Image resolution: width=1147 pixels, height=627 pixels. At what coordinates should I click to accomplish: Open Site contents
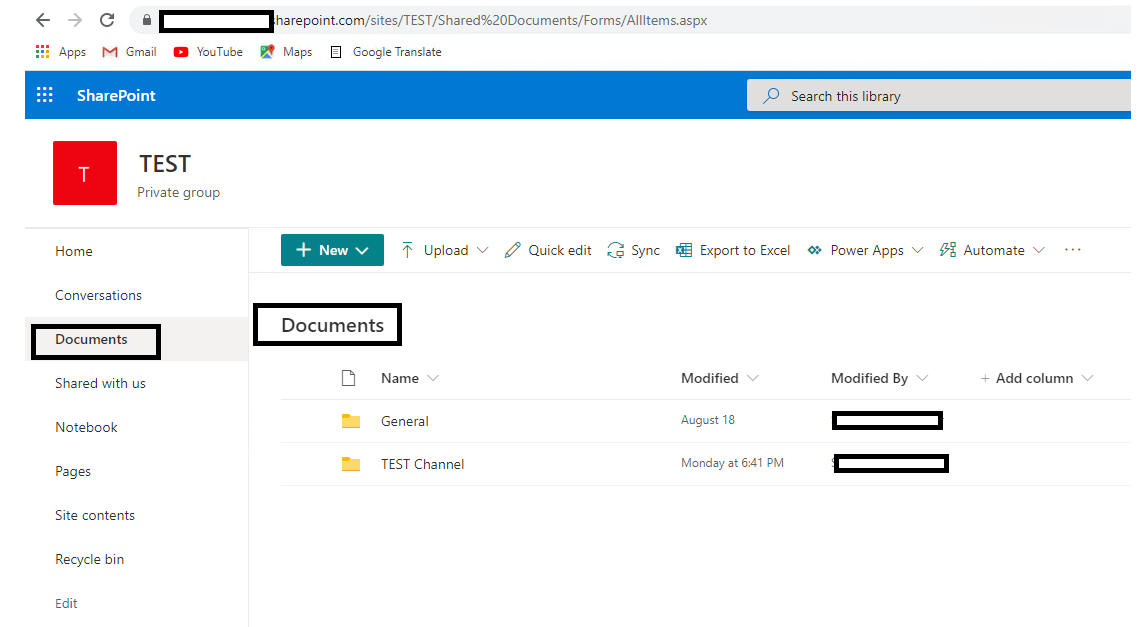[x=95, y=515]
